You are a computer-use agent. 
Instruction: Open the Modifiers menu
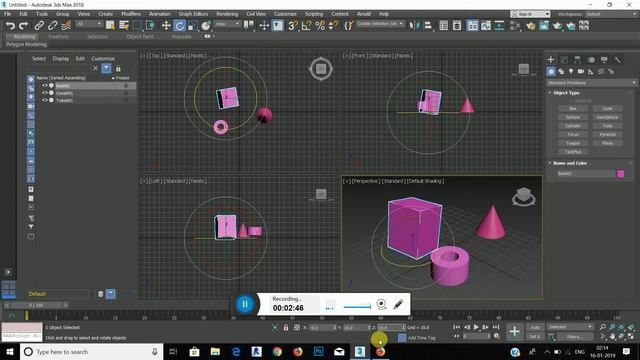point(131,14)
